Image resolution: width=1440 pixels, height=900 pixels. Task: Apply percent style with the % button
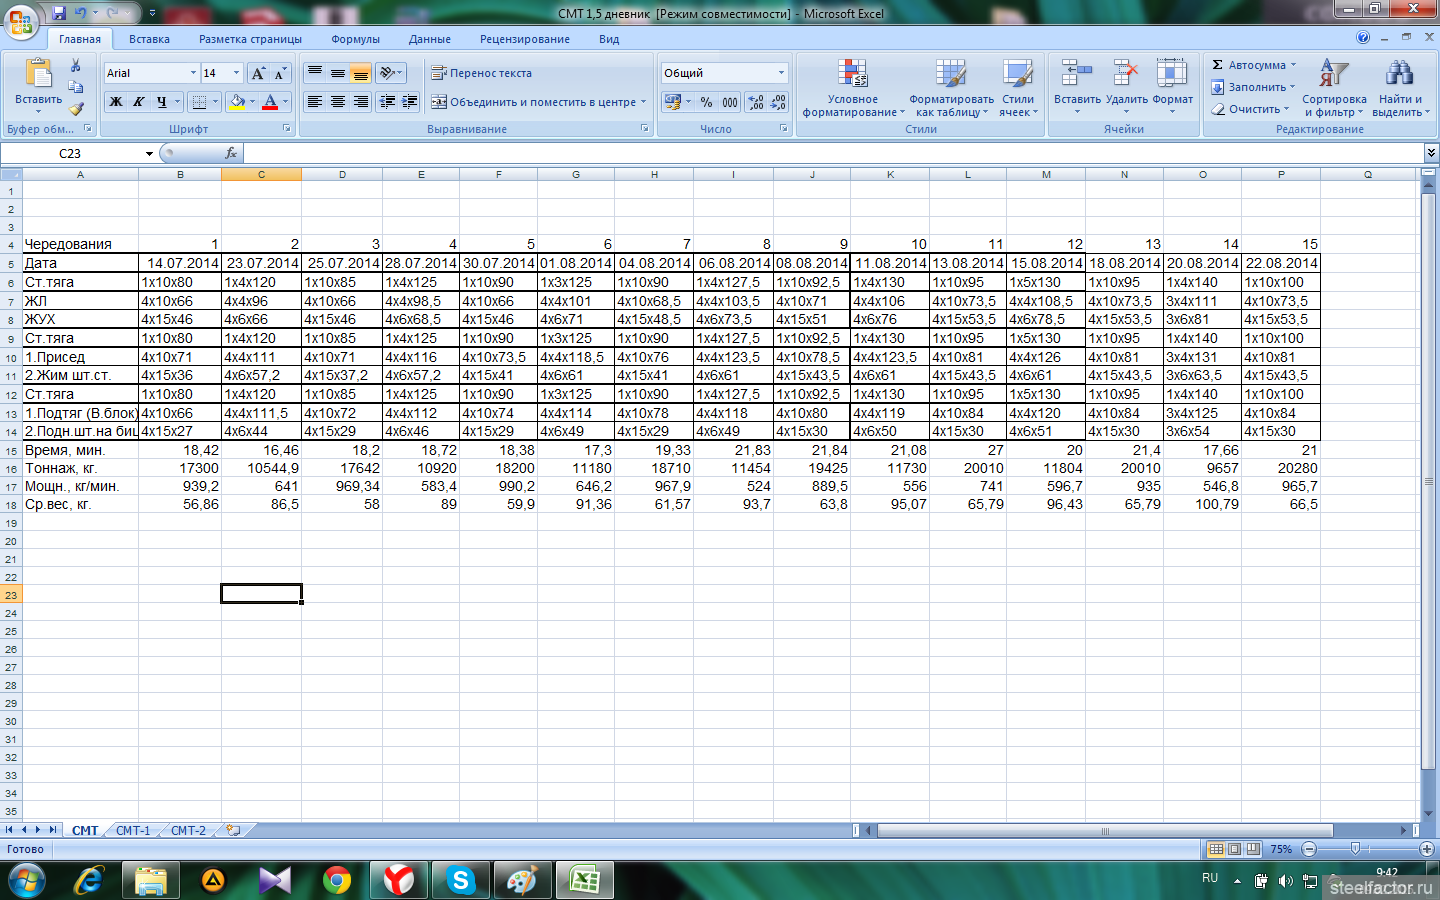[x=706, y=102]
